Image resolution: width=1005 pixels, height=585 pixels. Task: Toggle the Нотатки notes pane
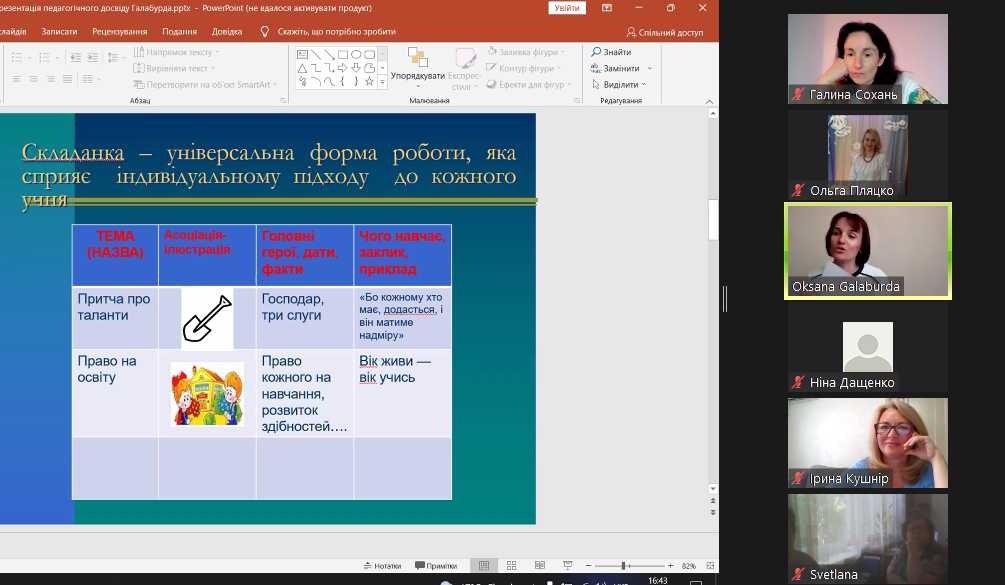tap(381, 566)
